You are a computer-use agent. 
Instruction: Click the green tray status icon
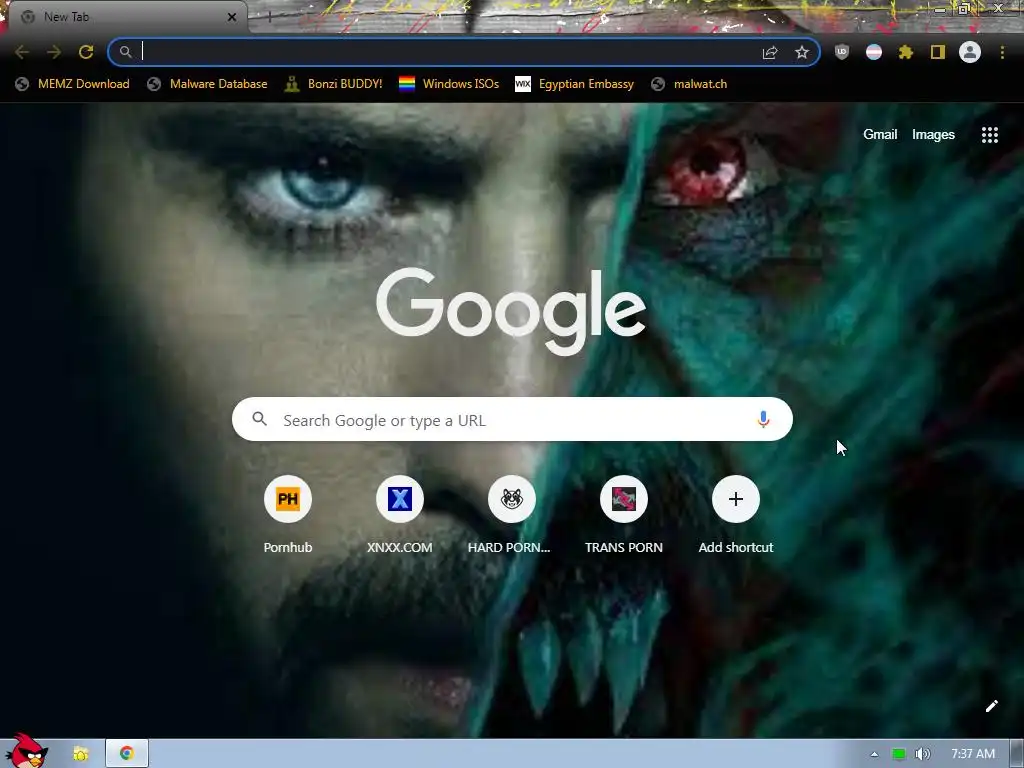coord(899,754)
